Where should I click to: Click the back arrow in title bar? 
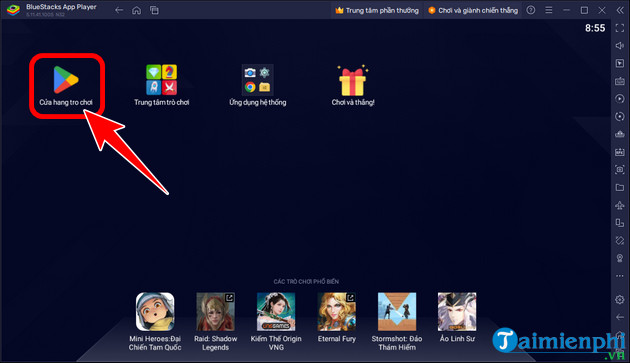click(x=119, y=10)
